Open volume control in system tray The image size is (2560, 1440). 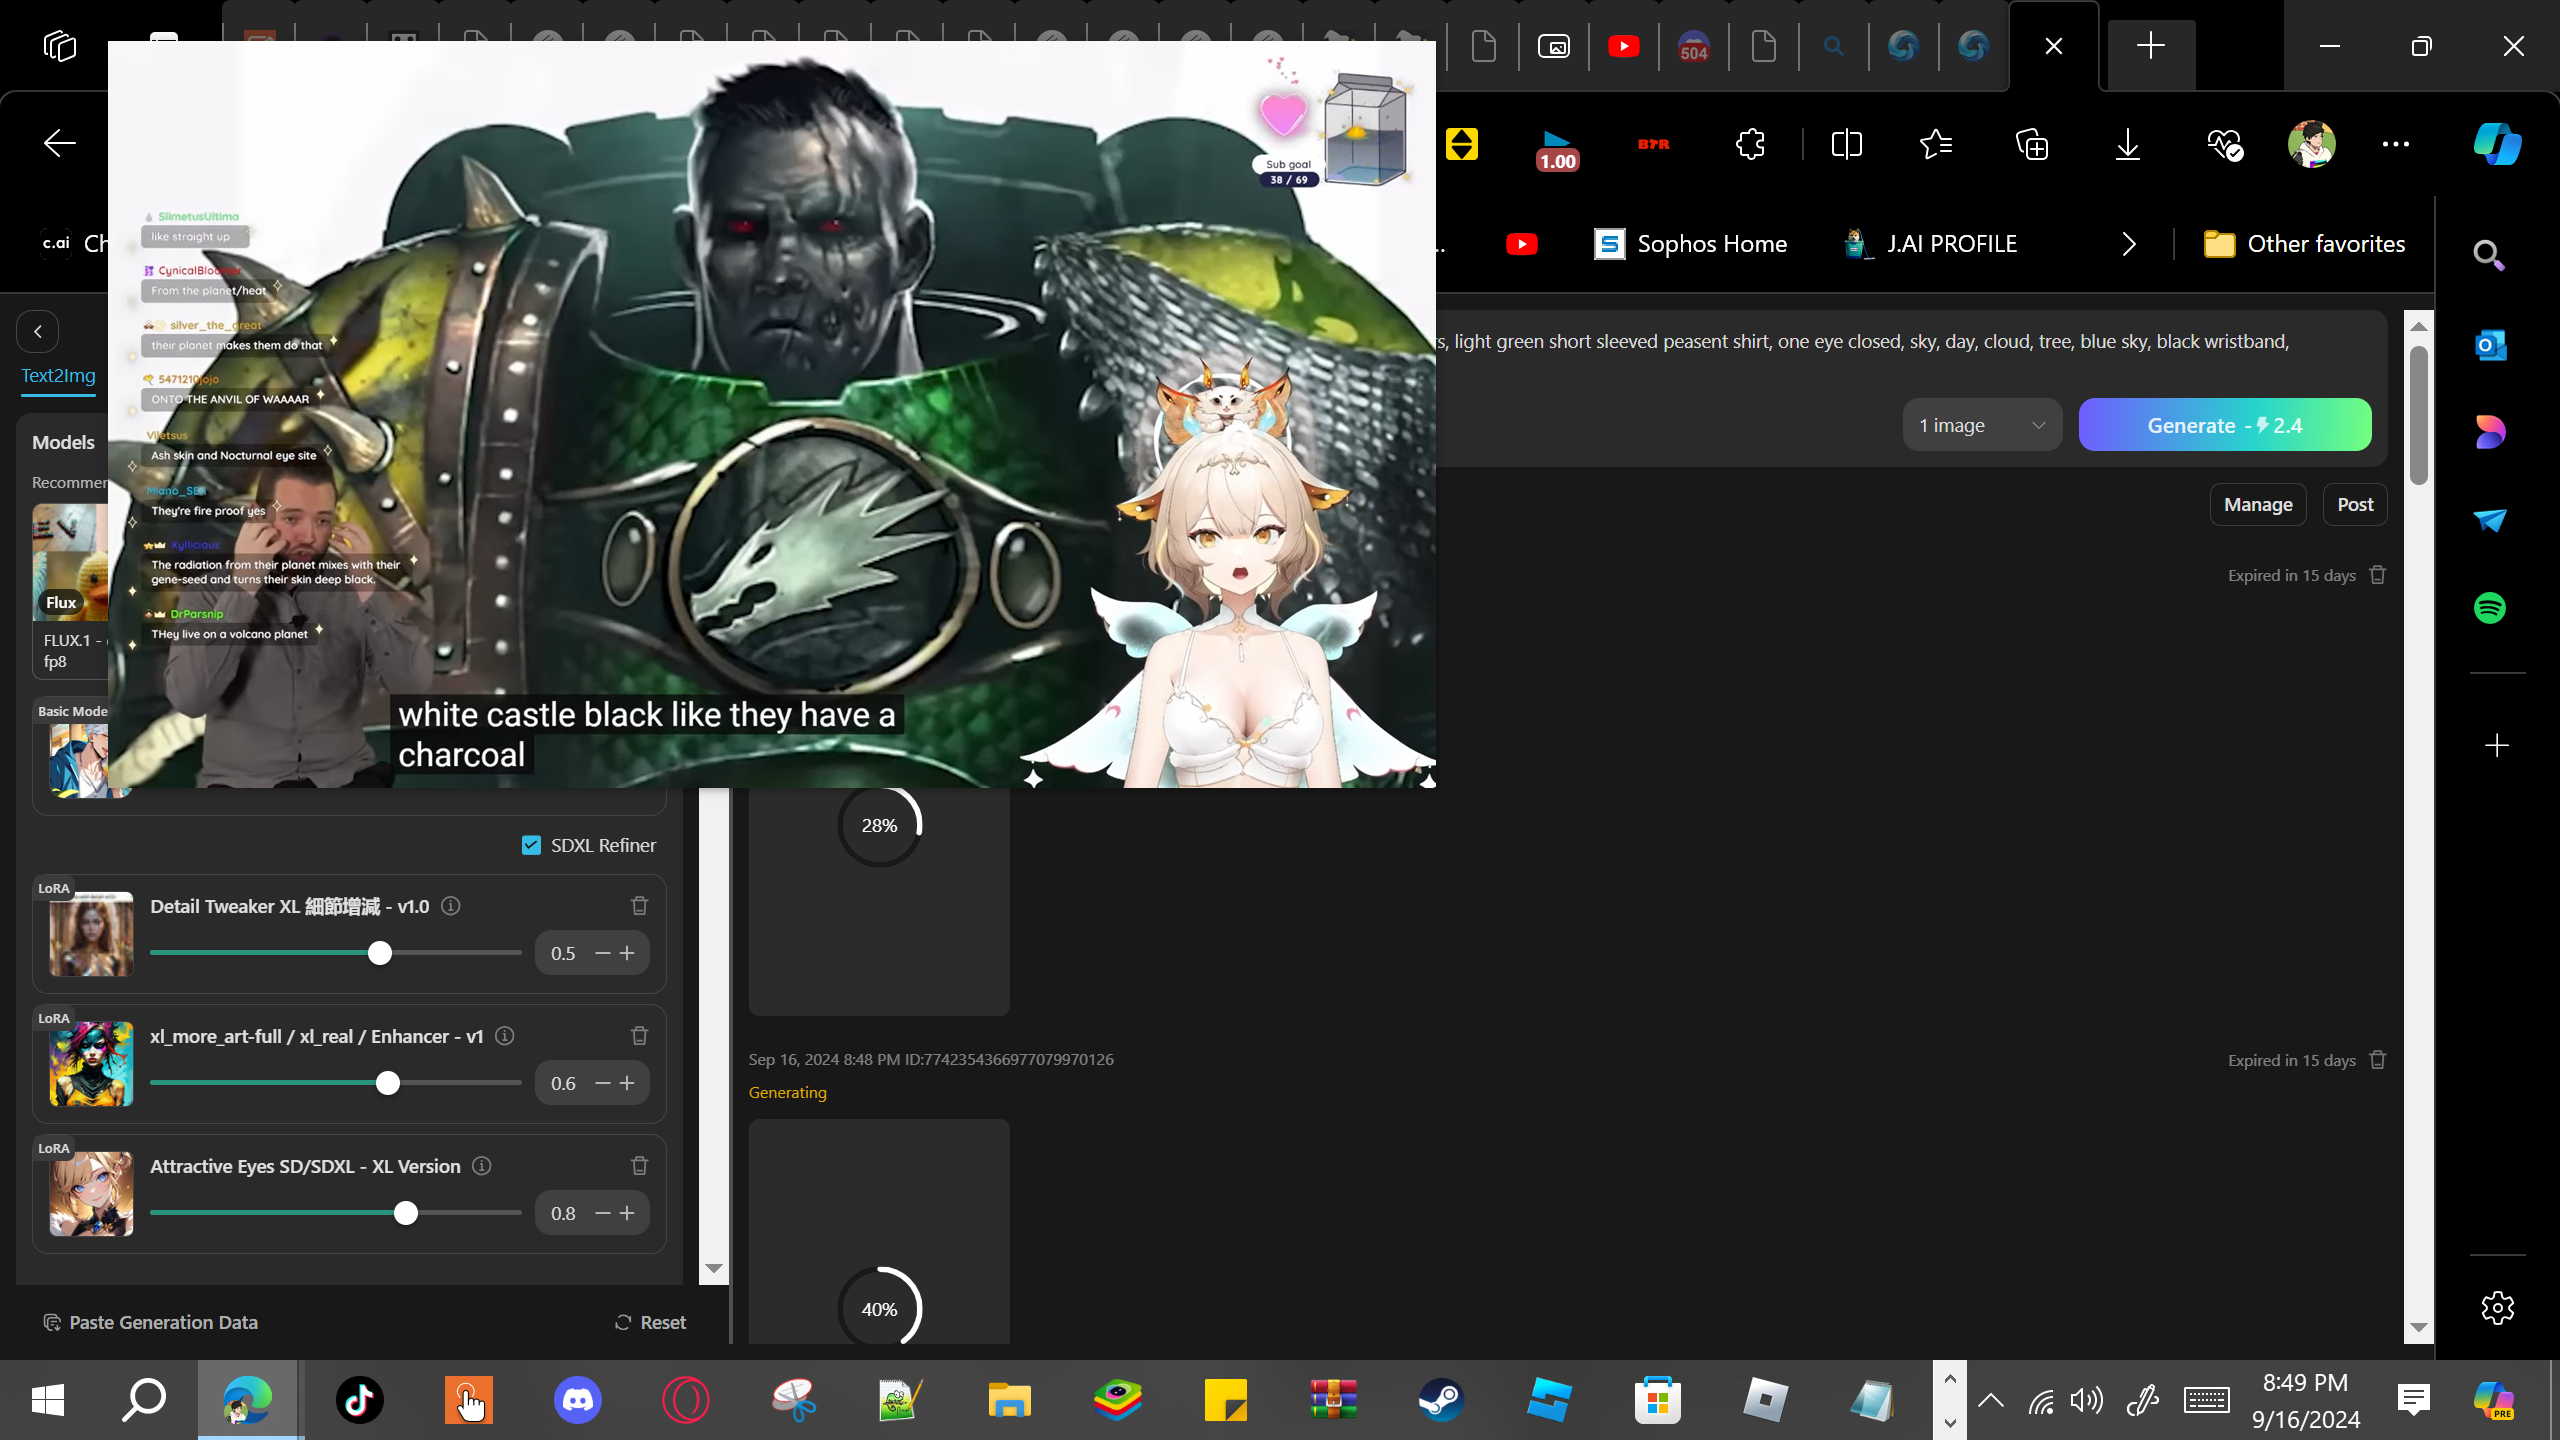[x=2087, y=1400]
